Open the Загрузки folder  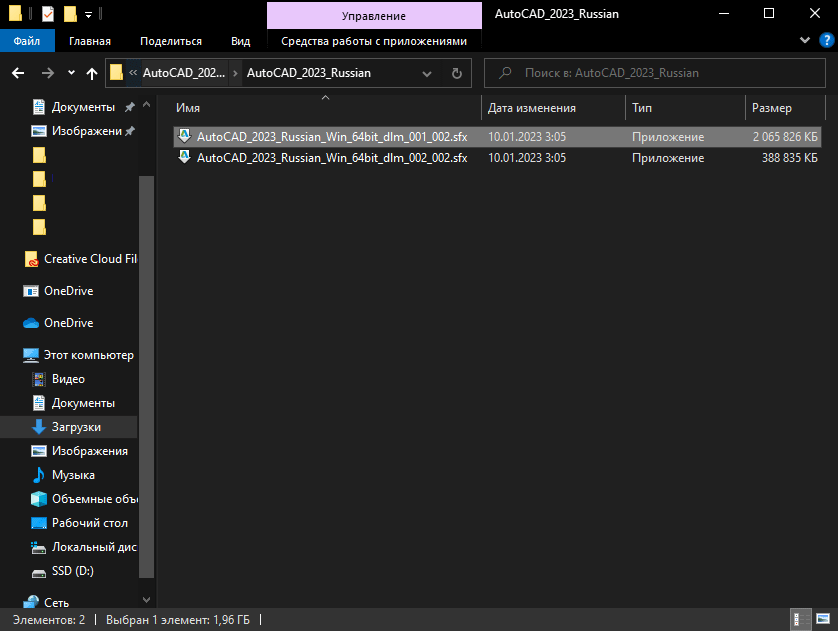point(68,427)
